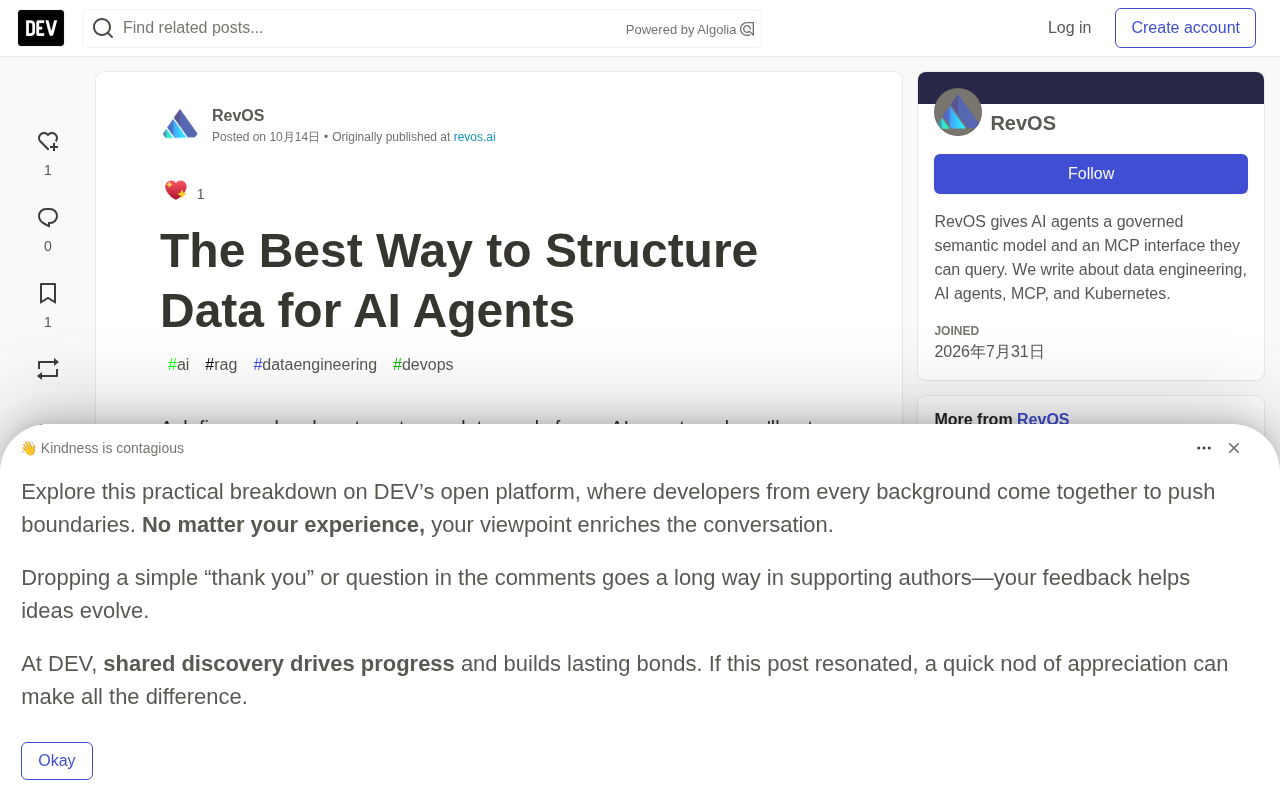
Task: Follow the RevOS profile
Action: pyautogui.click(x=1091, y=174)
